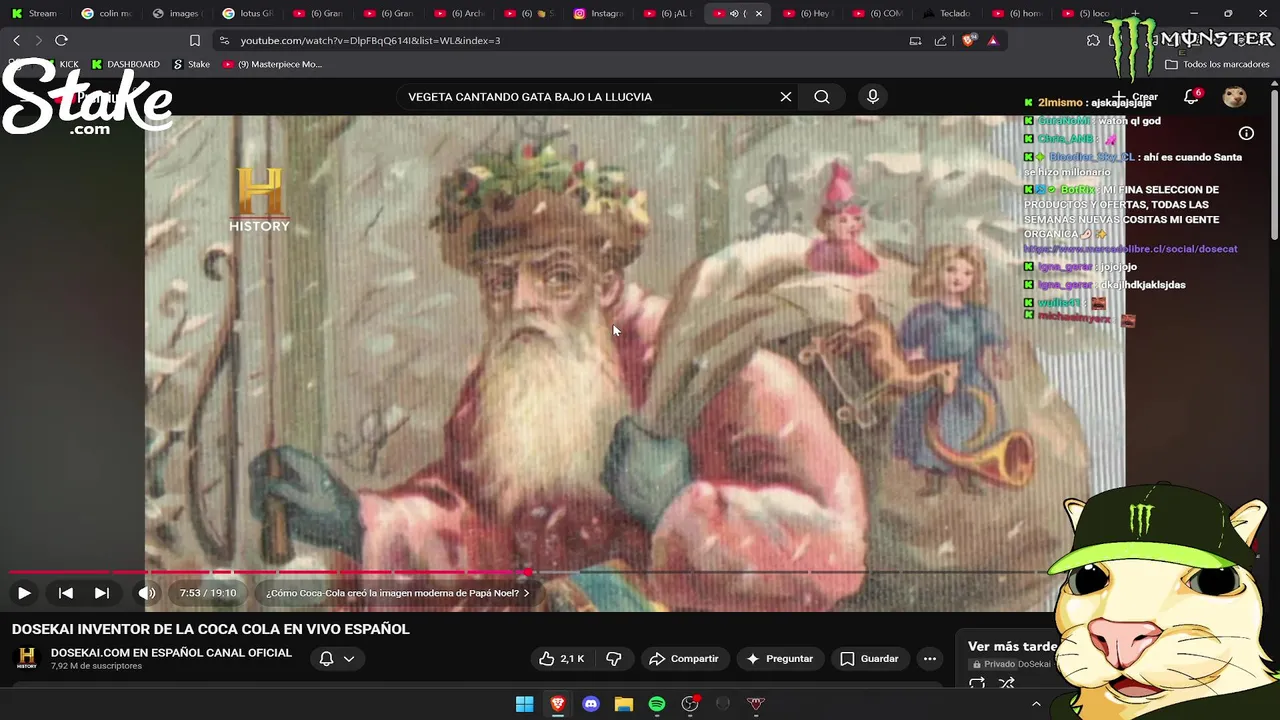Open Windows Start menu in taskbar
This screenshot has height=720, width=1280.
(524, 704)
